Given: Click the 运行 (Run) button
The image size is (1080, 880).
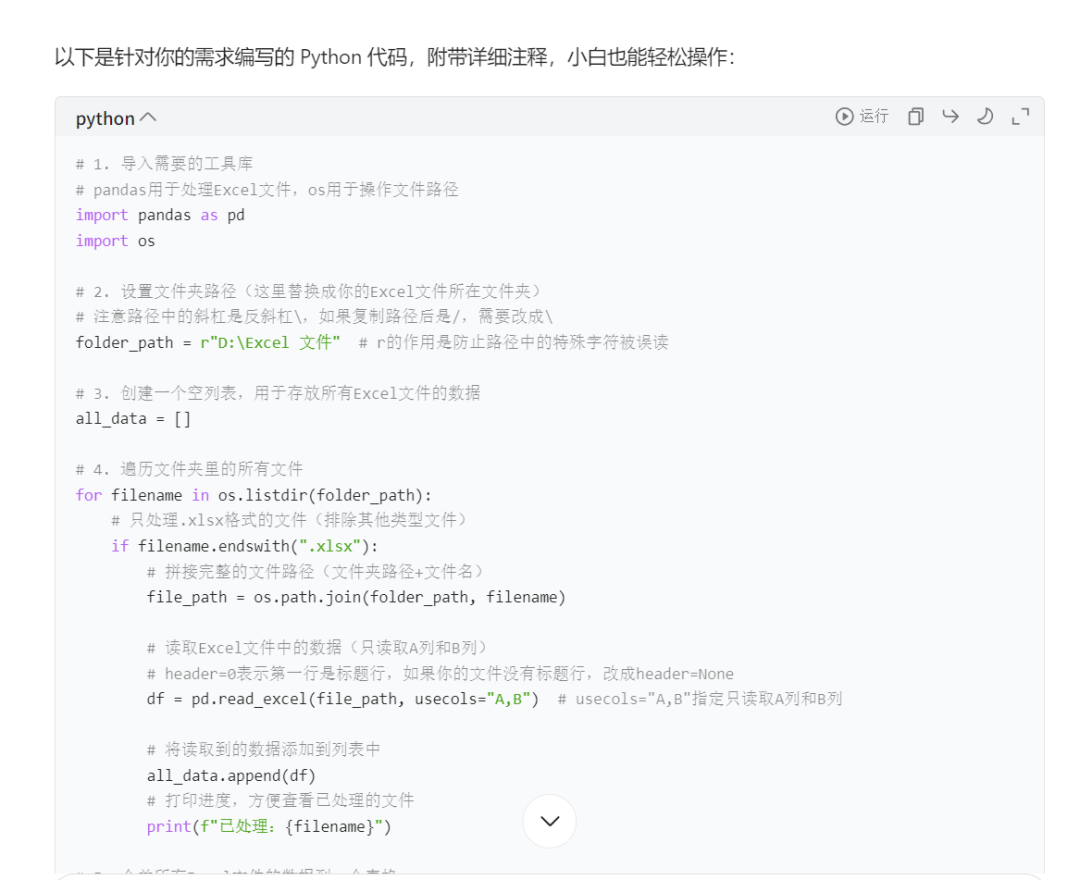Looking at the screenshot, I should point(872,116).
